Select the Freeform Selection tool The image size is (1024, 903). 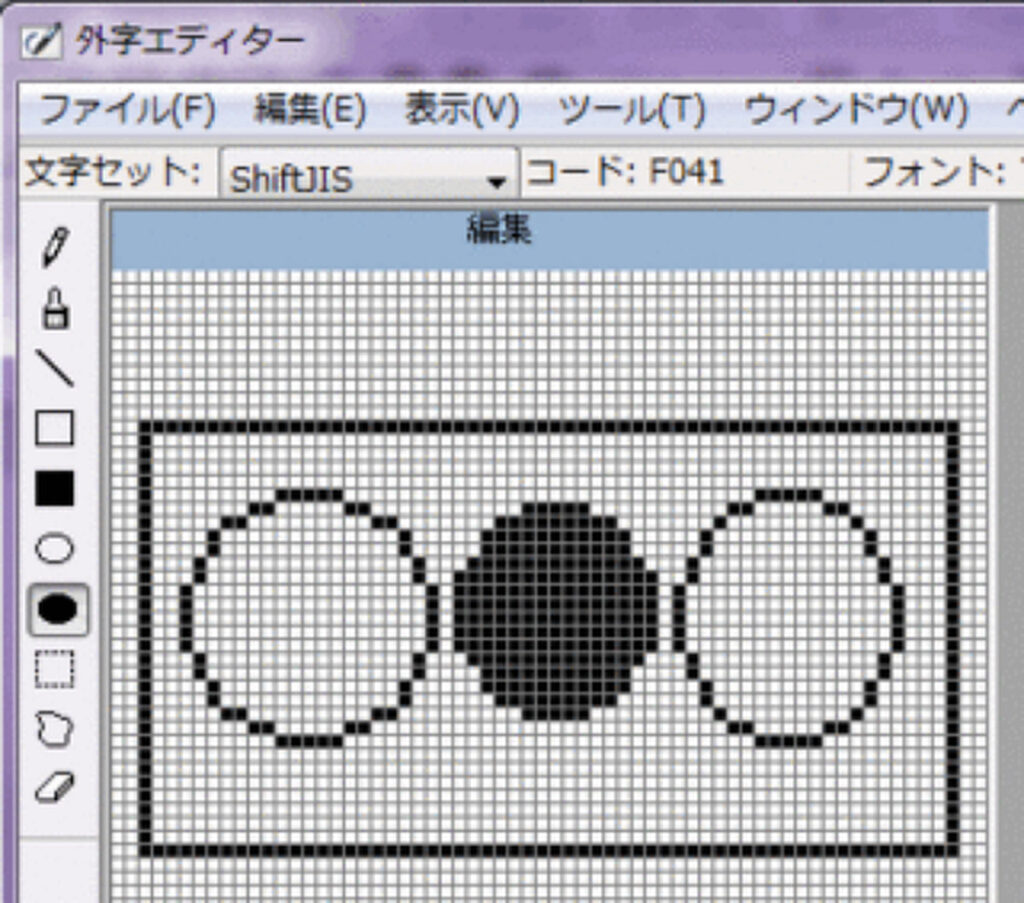point(54,729)
